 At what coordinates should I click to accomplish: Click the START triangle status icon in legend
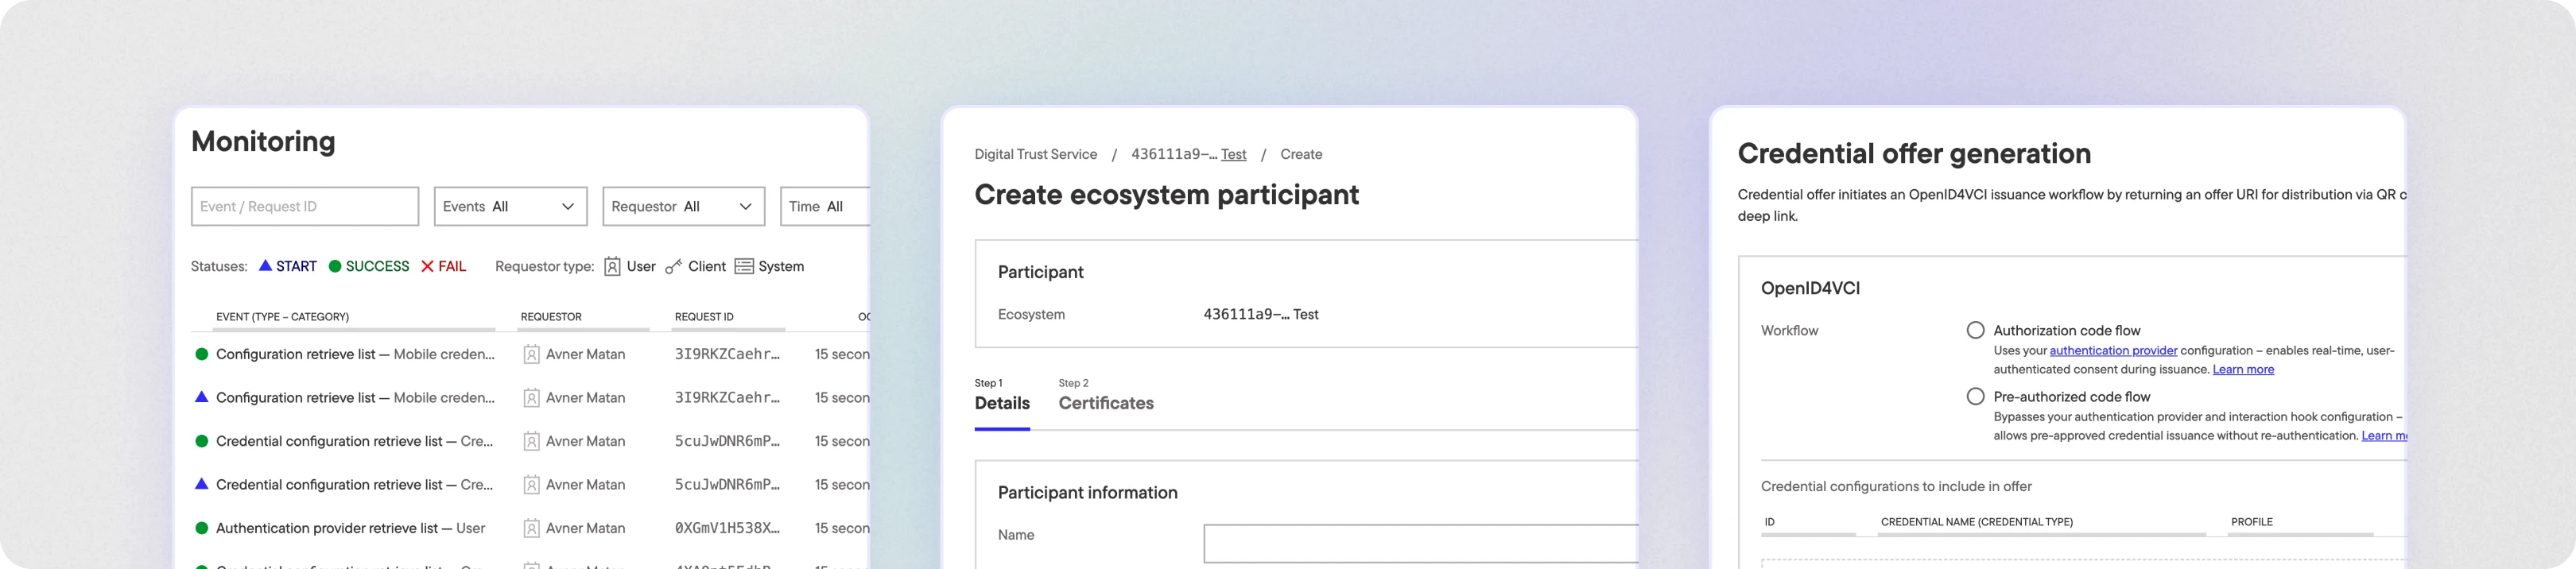265,266
